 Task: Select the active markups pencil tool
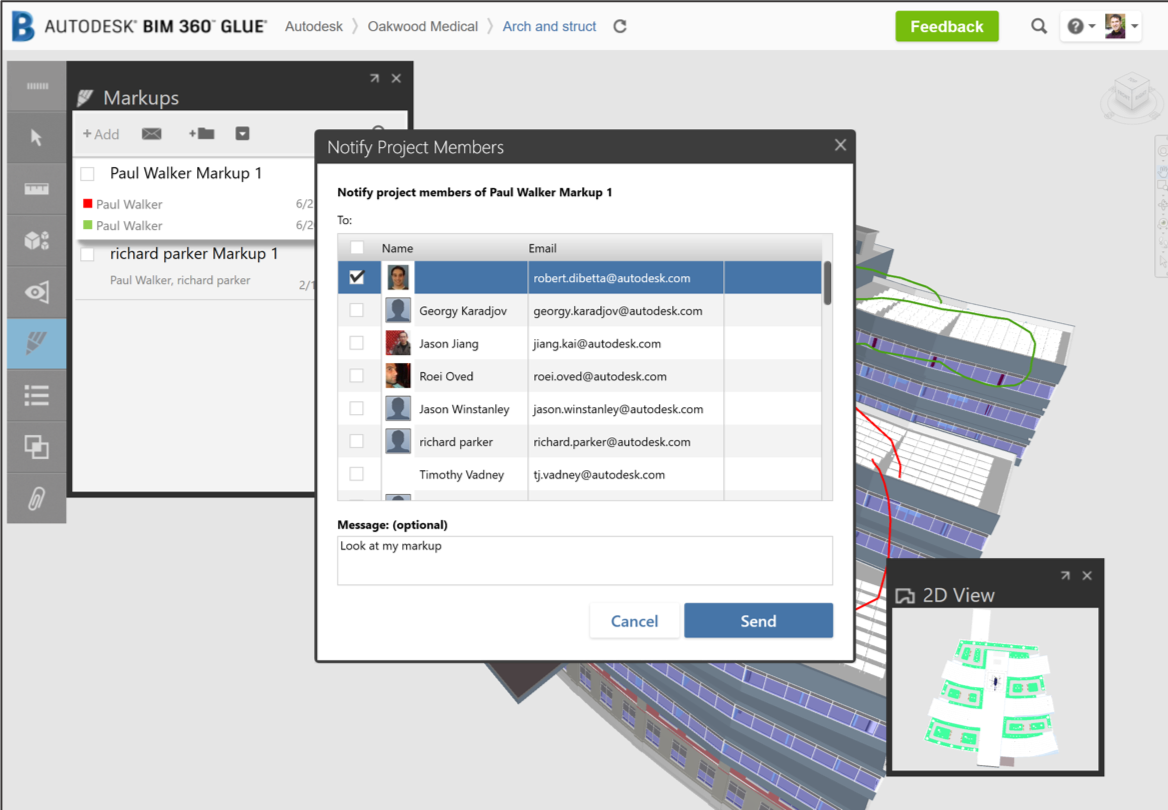[x=36, y=344]
